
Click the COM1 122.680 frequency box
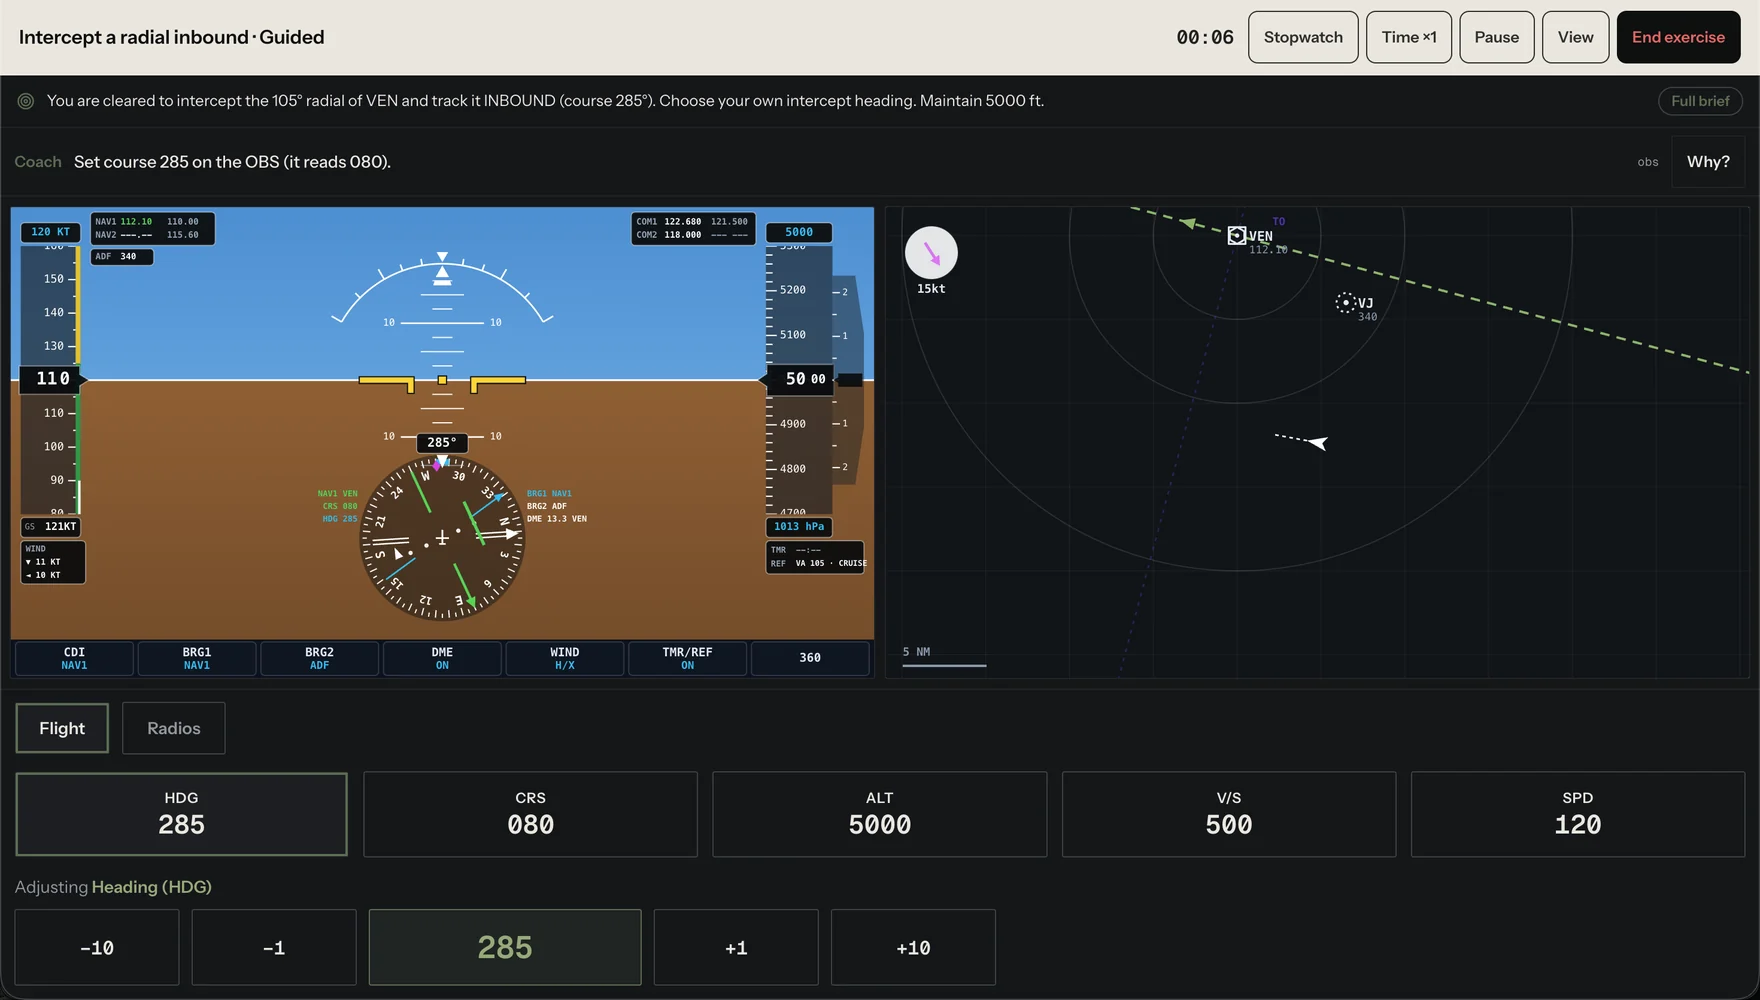(x=693, y=228)
